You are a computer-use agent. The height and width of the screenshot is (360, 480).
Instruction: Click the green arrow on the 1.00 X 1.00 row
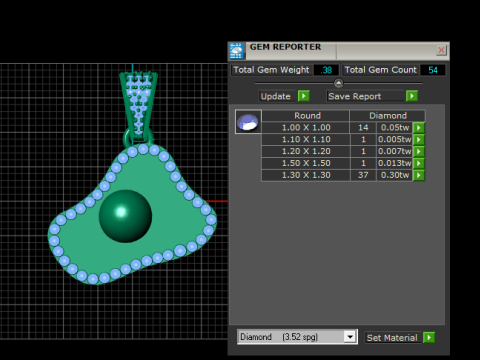419,128
